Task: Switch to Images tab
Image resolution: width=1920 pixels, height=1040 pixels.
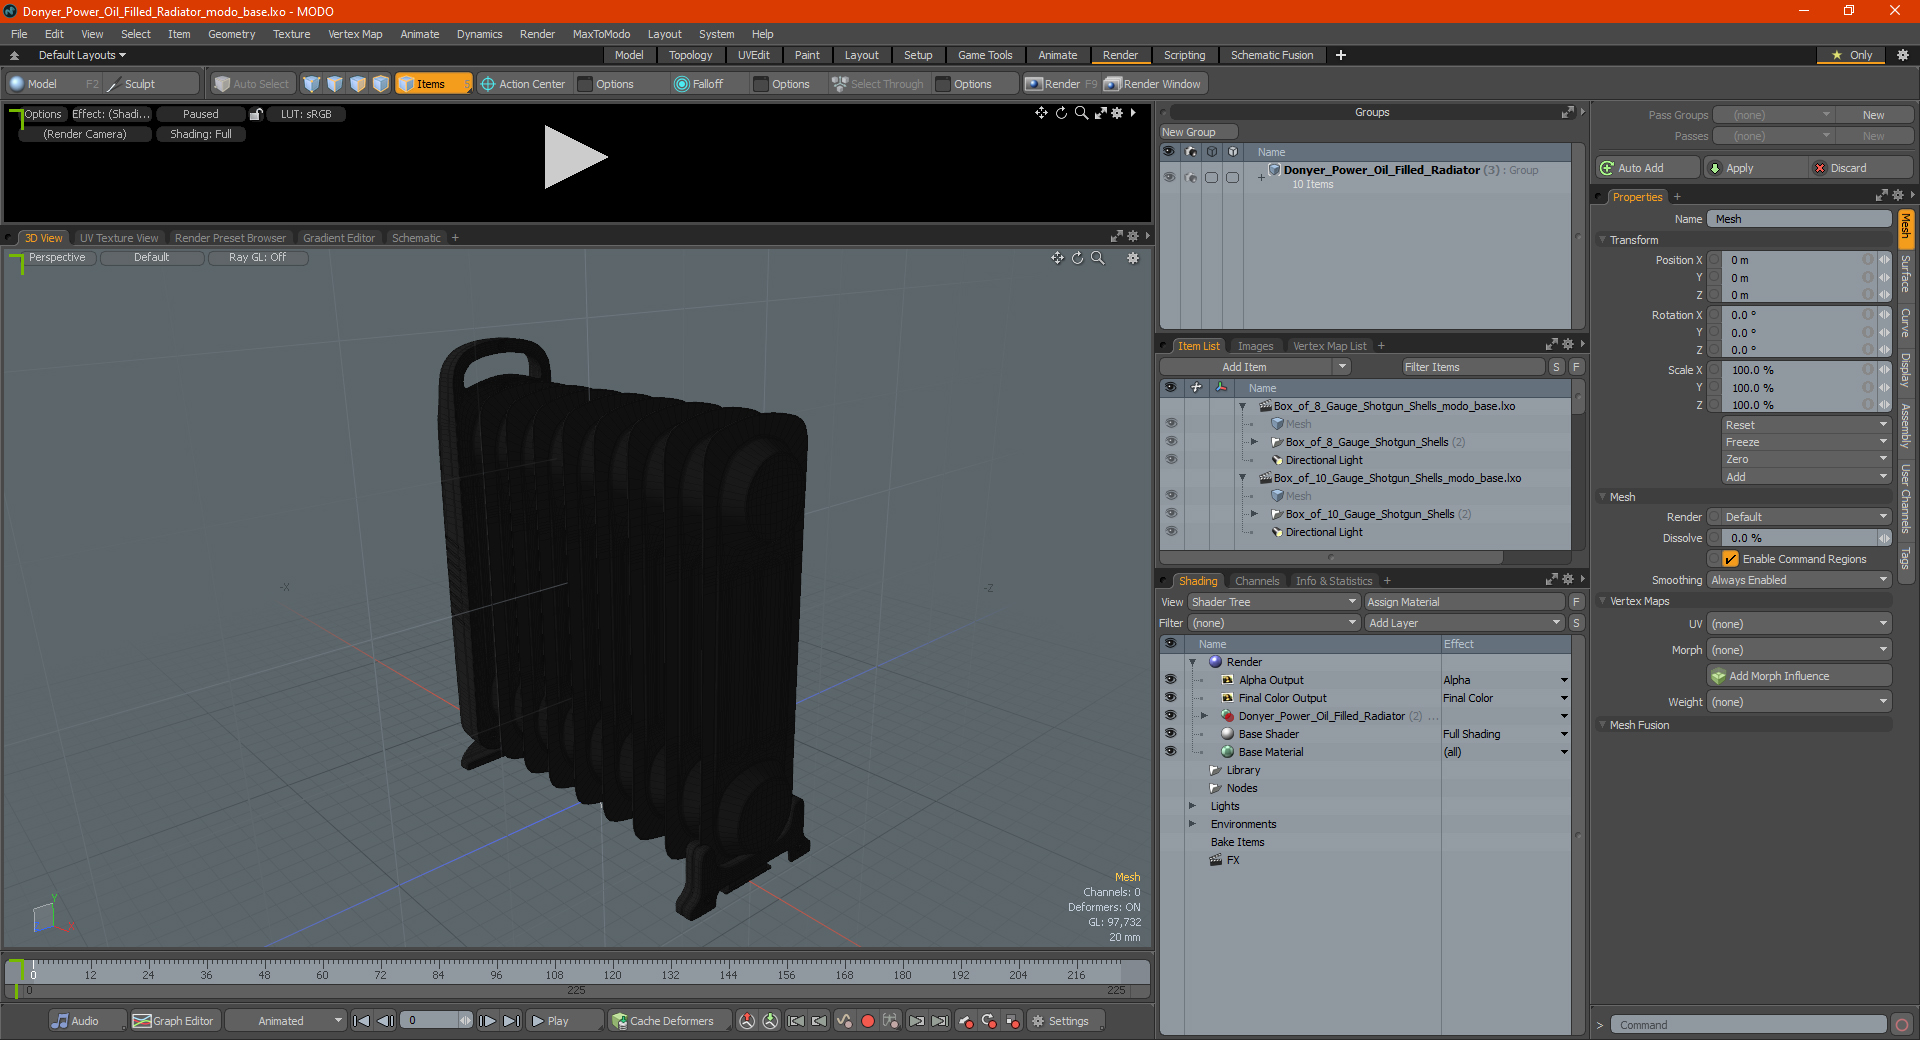Action: 1255,346
